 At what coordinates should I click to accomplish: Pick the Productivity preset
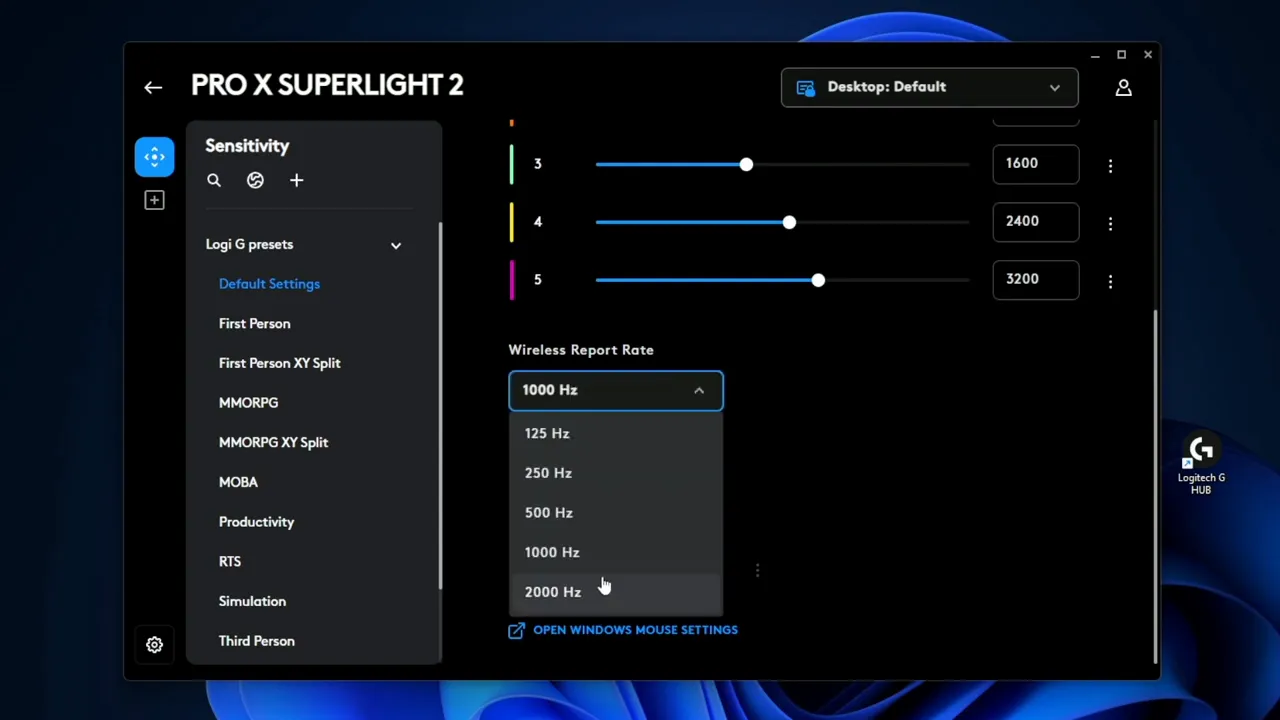point(256,522)
